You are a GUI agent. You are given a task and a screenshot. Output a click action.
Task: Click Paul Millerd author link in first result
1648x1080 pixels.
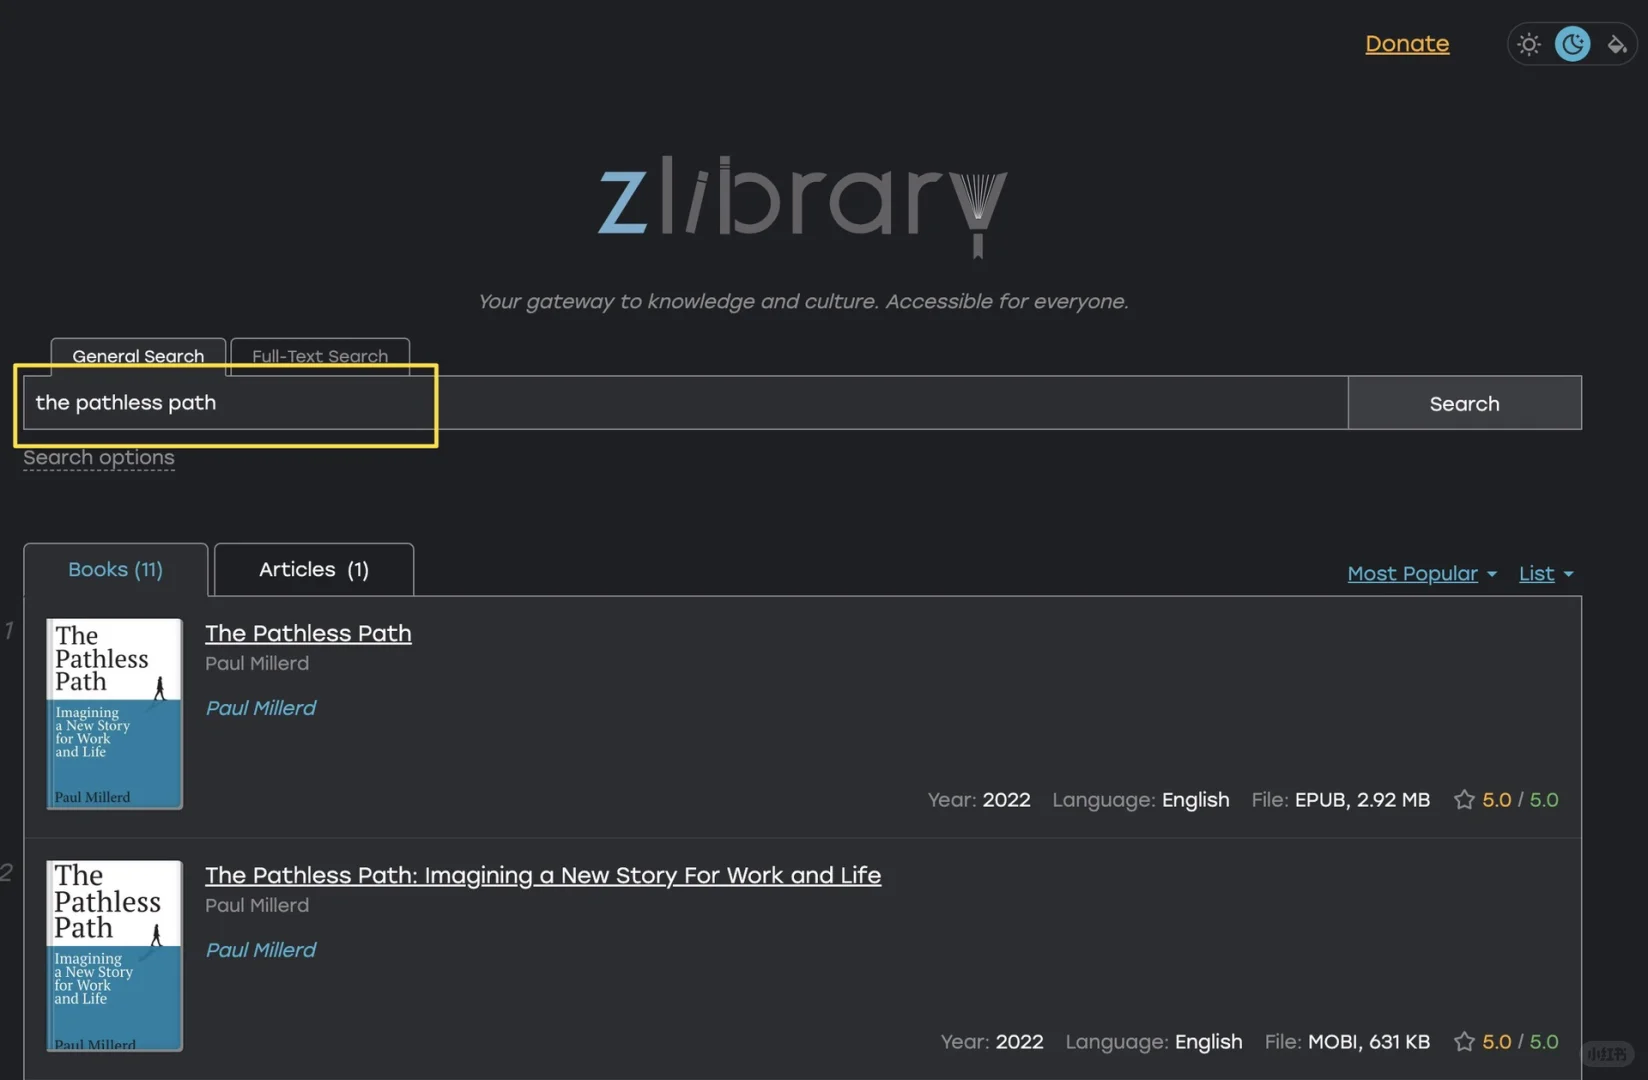260,708
